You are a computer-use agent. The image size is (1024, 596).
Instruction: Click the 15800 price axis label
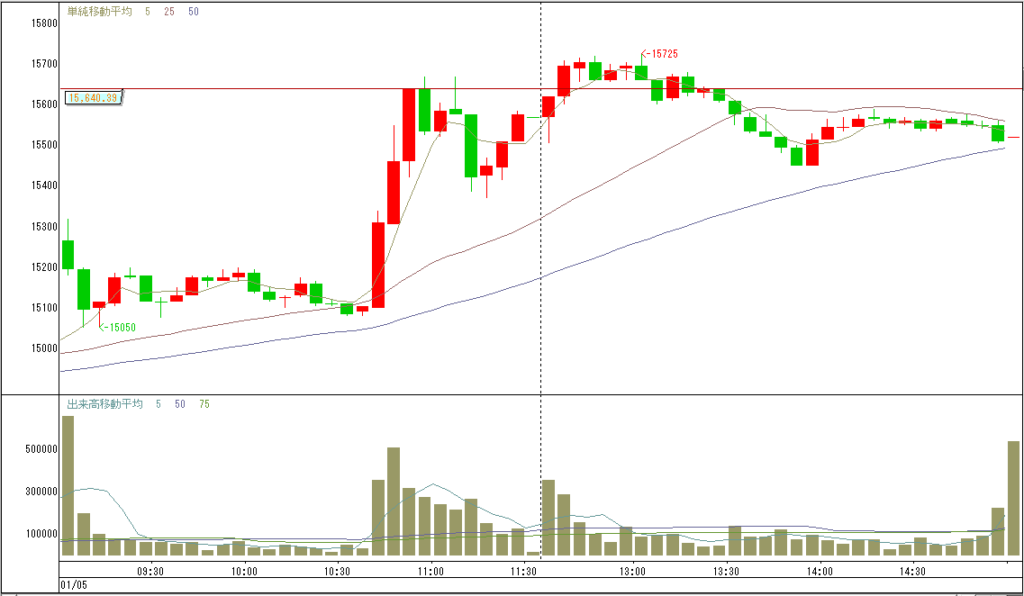click(x=44, y=24)
